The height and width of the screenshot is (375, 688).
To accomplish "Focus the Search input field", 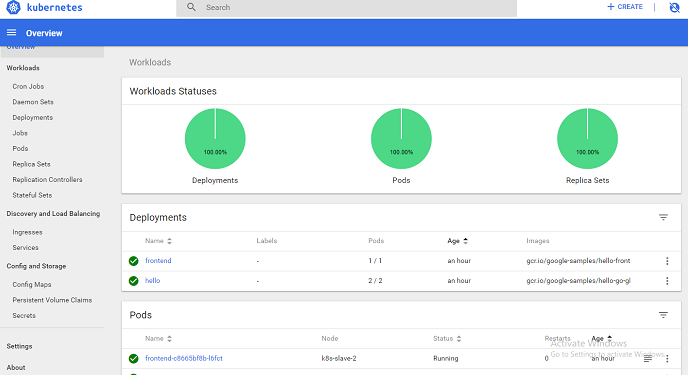I will pos(346,8).
